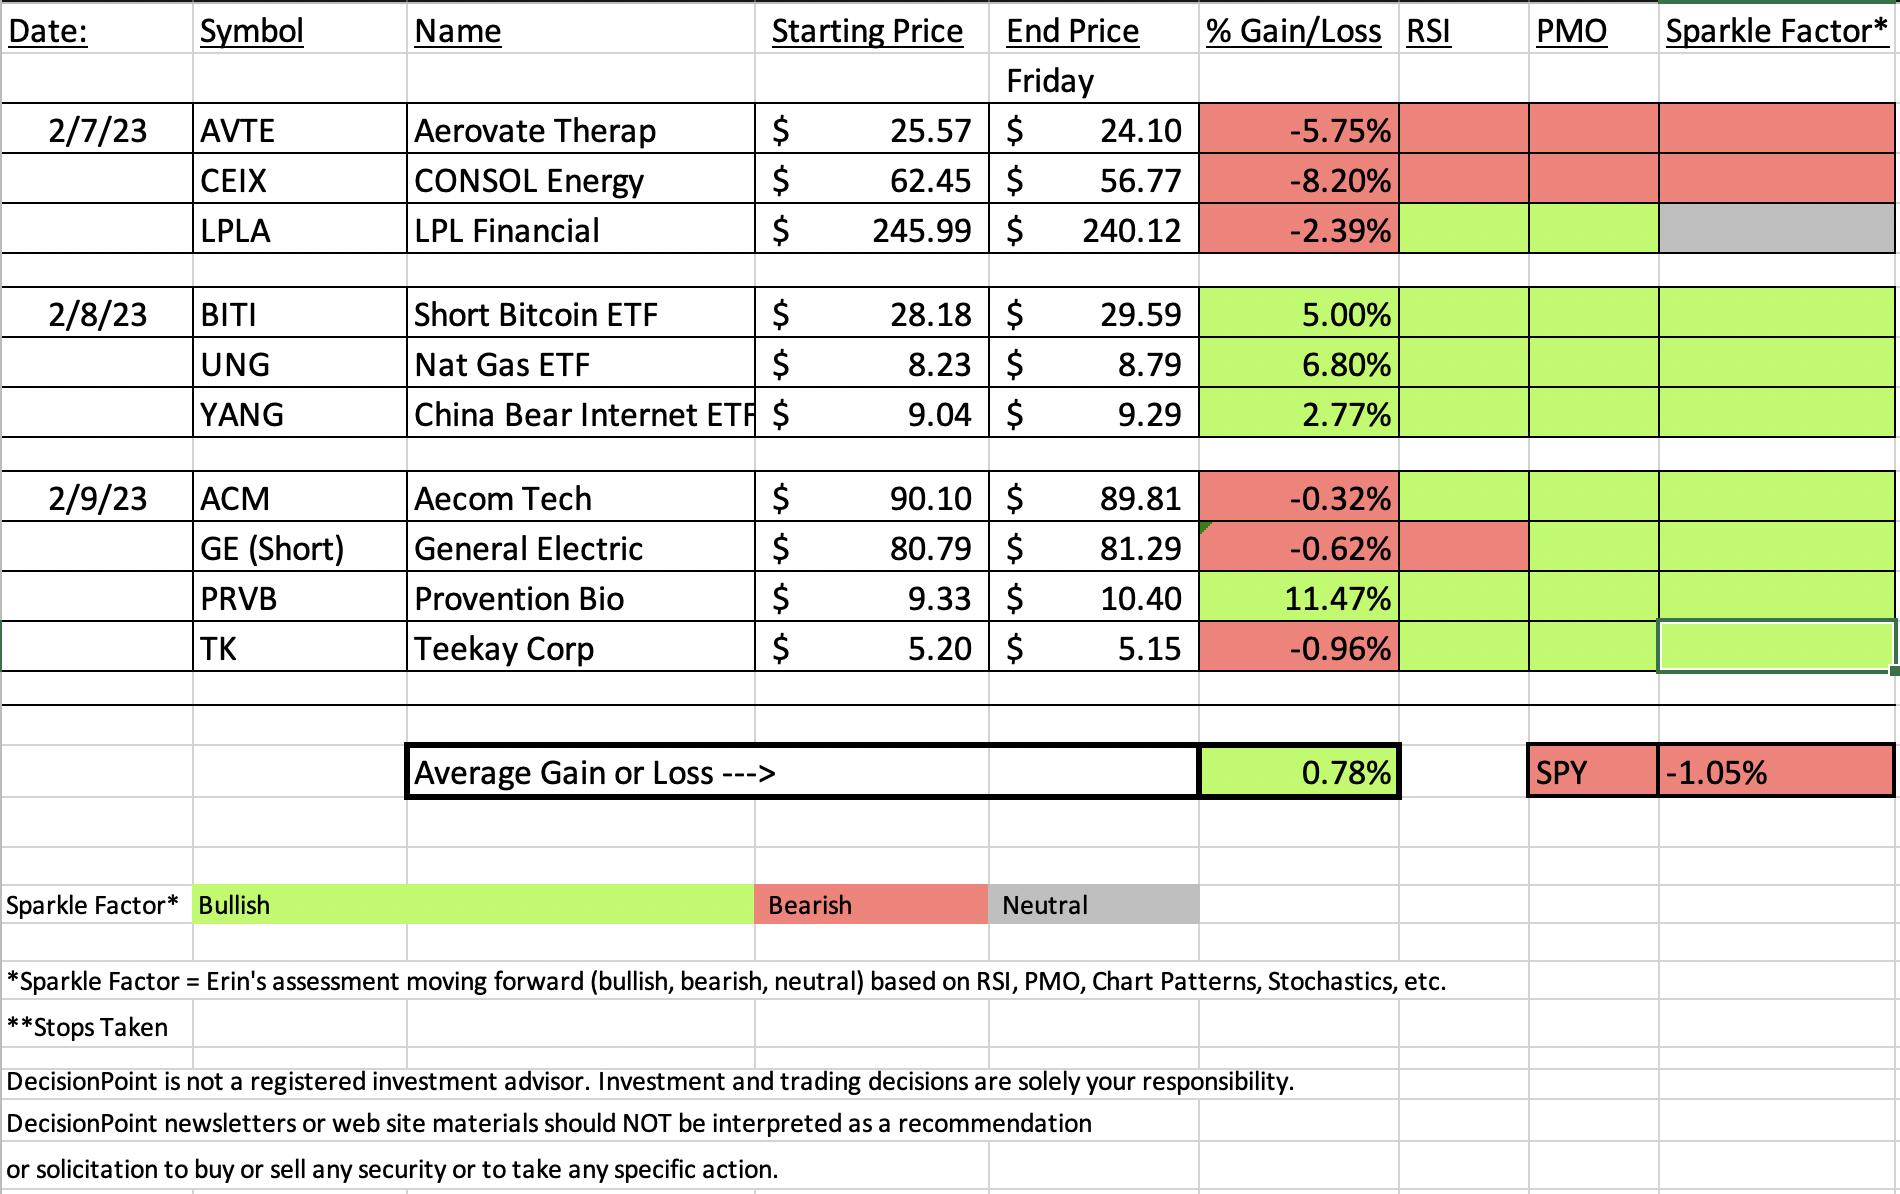Select the -8.20% loss cell

(x=1298, y=179)
